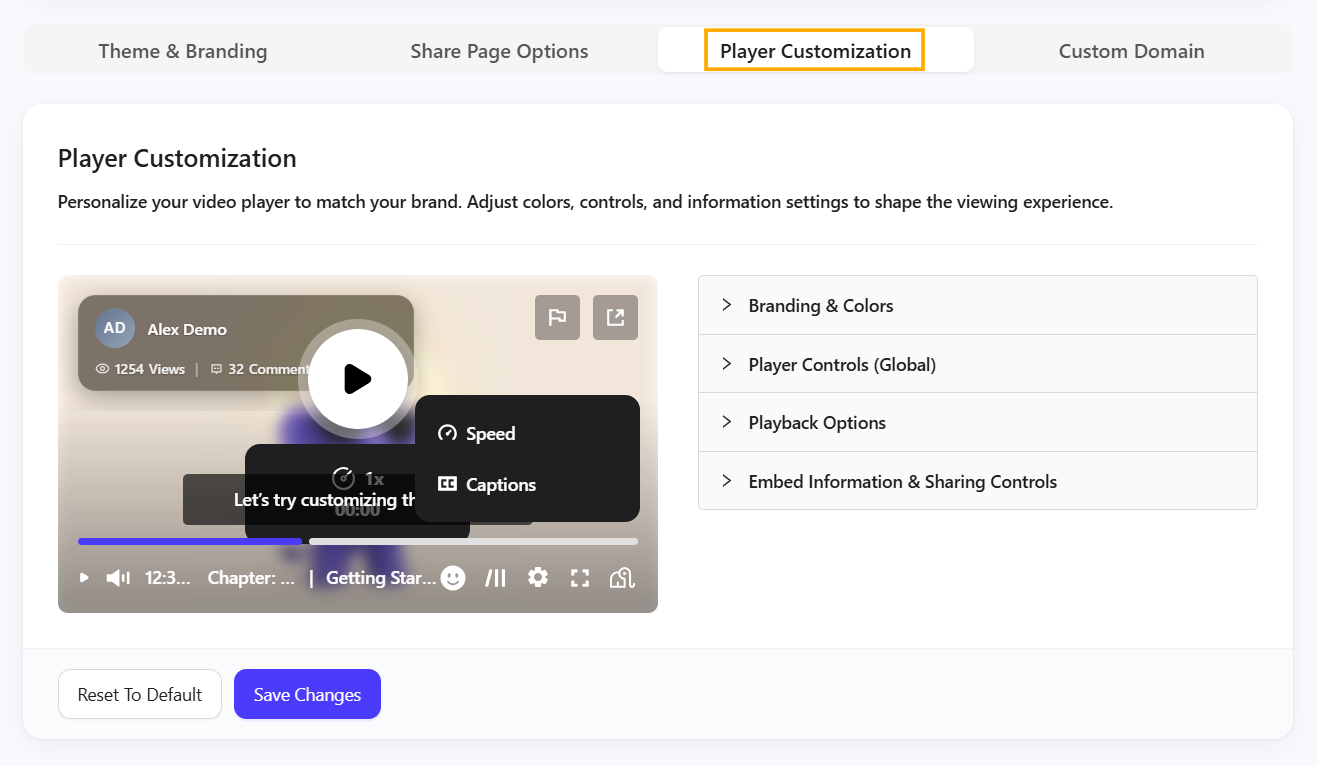Click the 1254 Views text
This screenshot has height=766, width=1317.
tap(149, 369)
